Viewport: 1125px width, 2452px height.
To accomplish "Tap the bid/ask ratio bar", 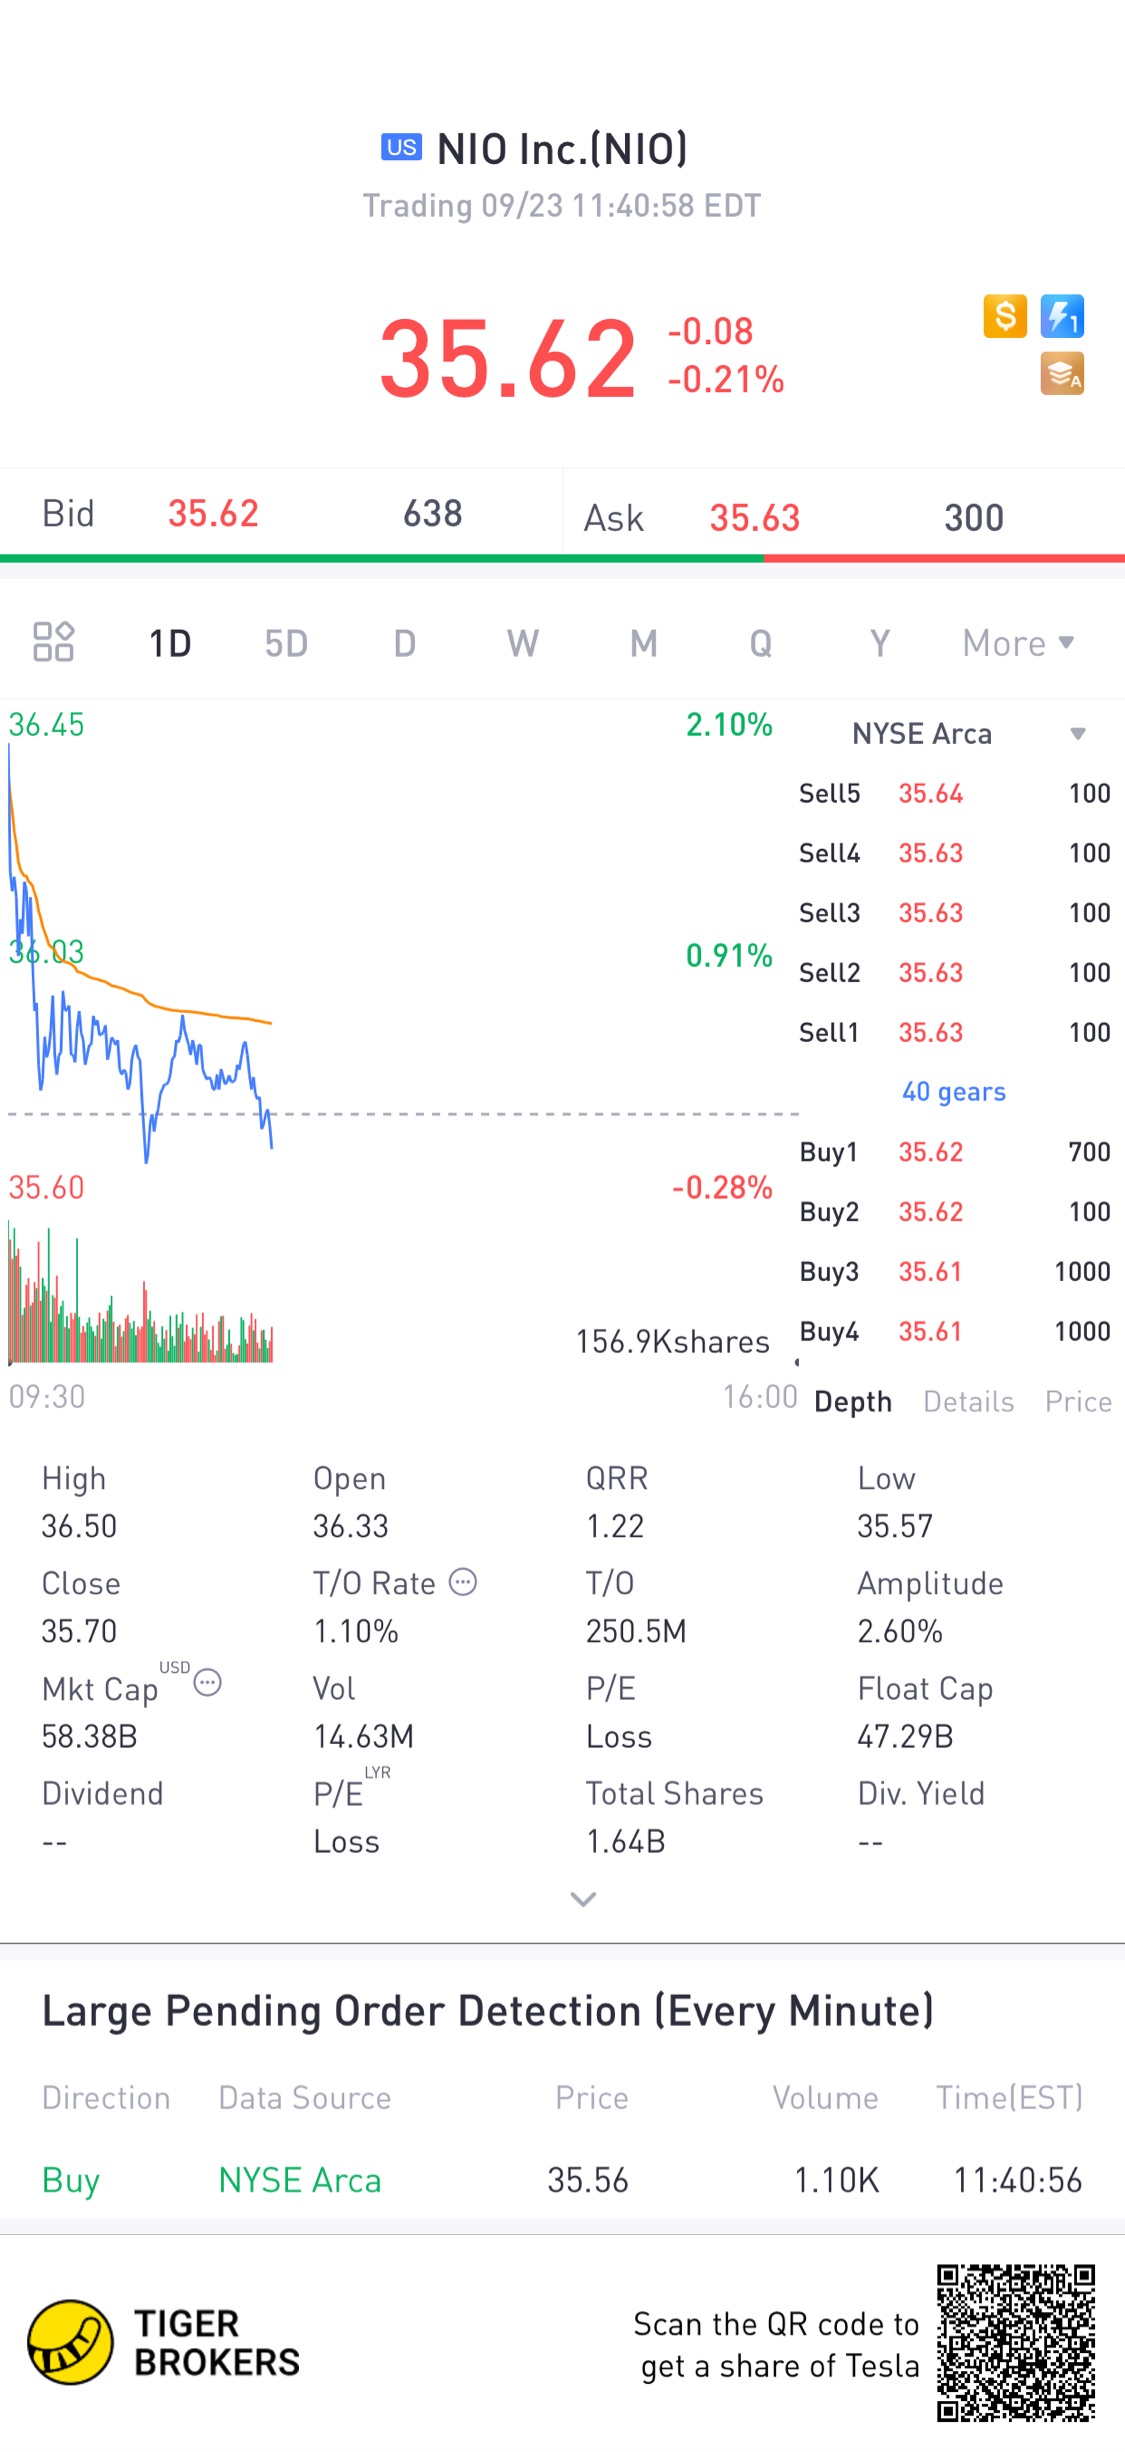I will pos(562,558).
